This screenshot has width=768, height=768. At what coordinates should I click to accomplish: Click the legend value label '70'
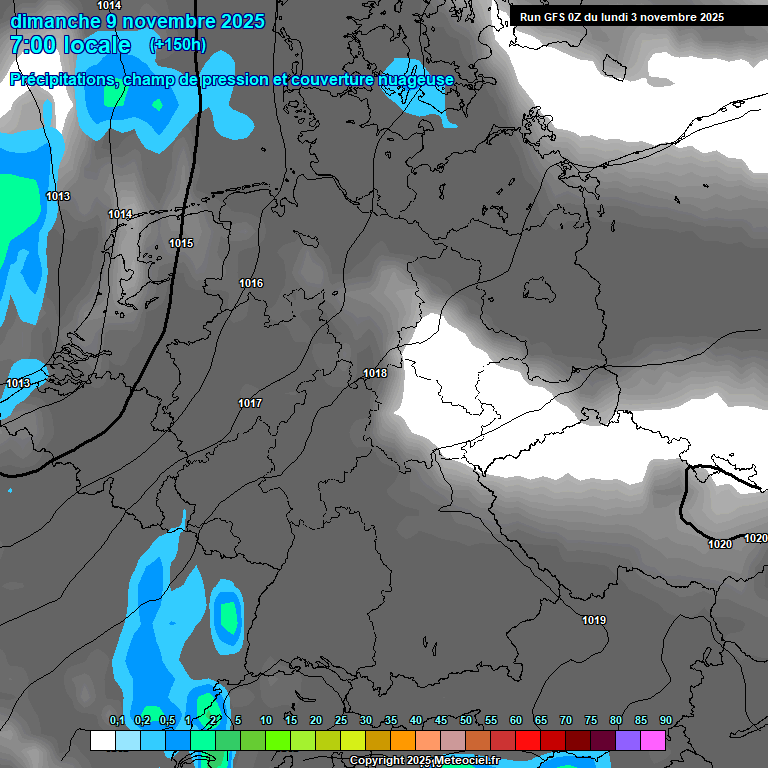pyautogui.click(x=566, y=720)
